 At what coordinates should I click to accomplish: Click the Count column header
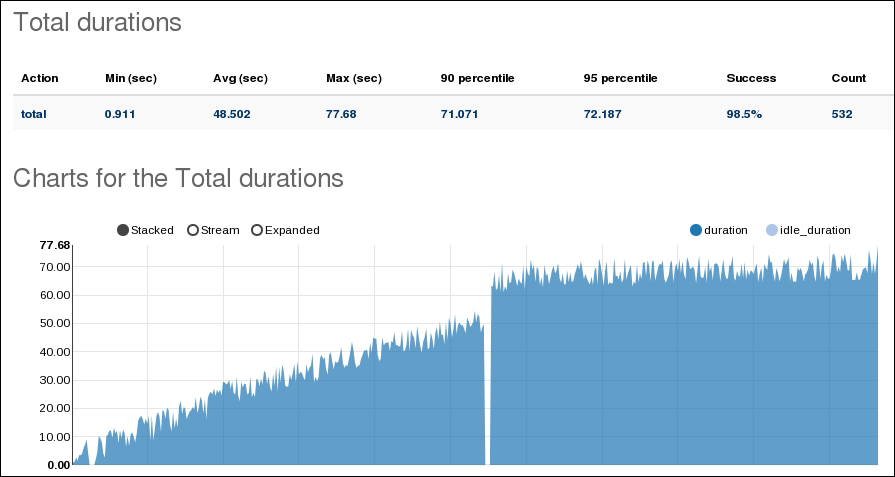pos(848,78)
